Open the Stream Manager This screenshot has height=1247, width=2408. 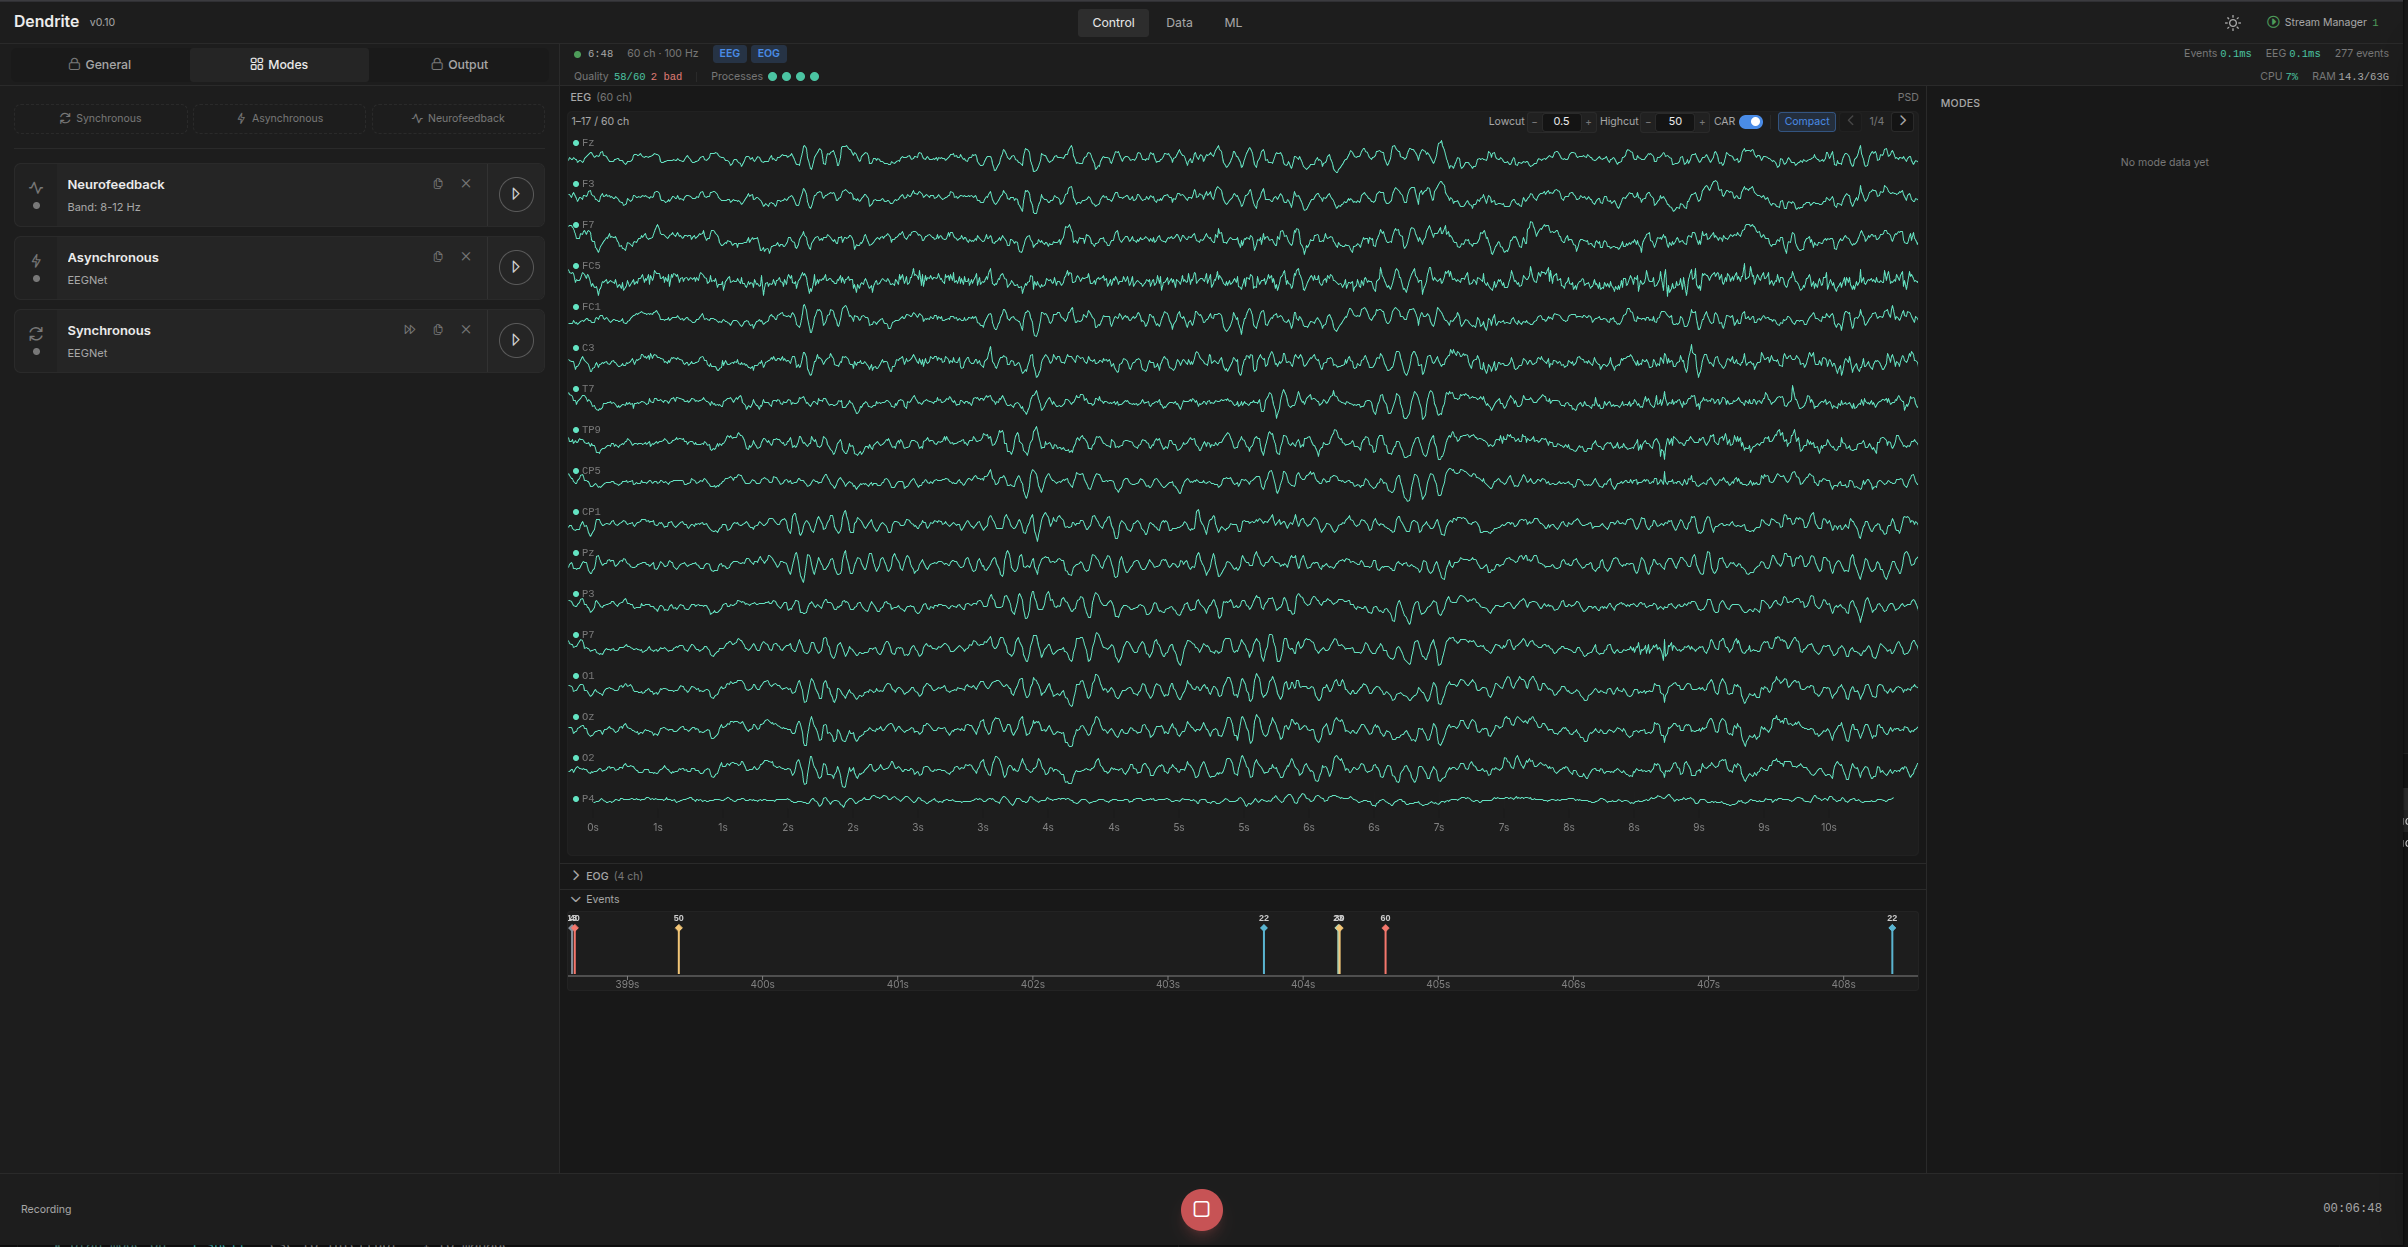point(2322,23)
